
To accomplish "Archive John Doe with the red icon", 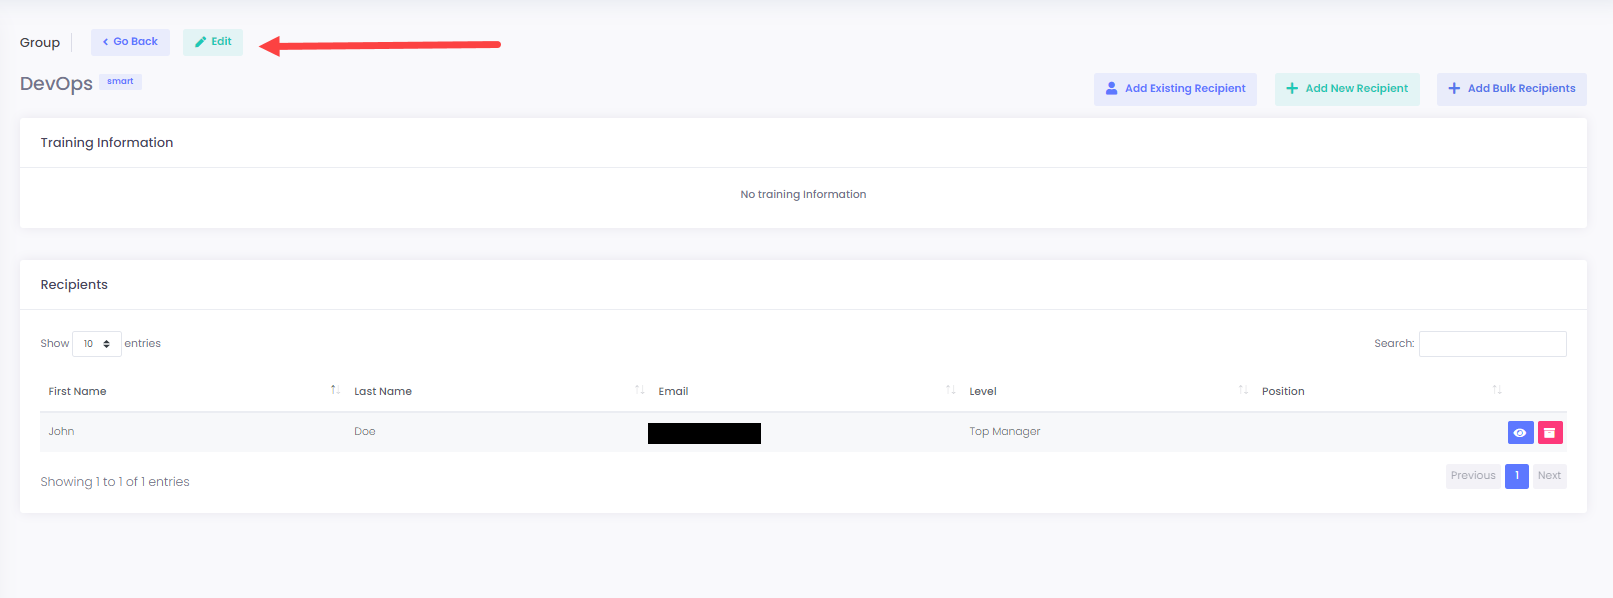I will pos(1549,432).
